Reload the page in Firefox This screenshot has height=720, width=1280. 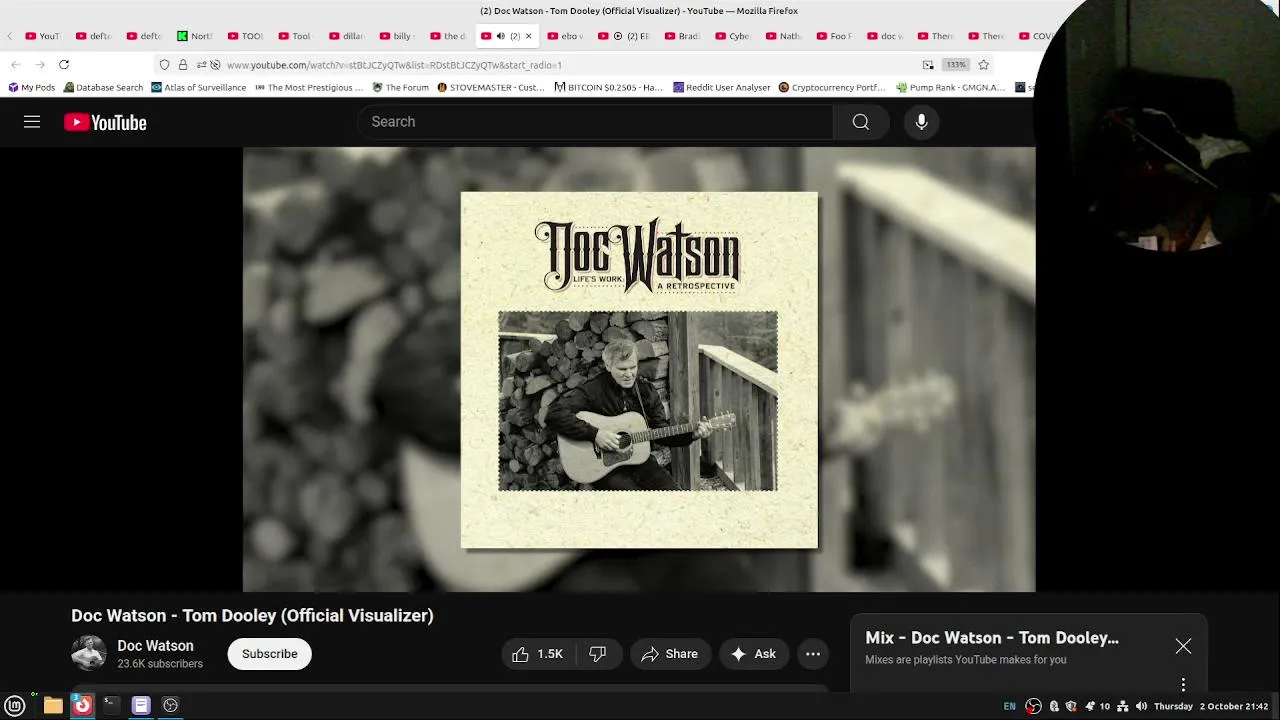pos(64,65)
